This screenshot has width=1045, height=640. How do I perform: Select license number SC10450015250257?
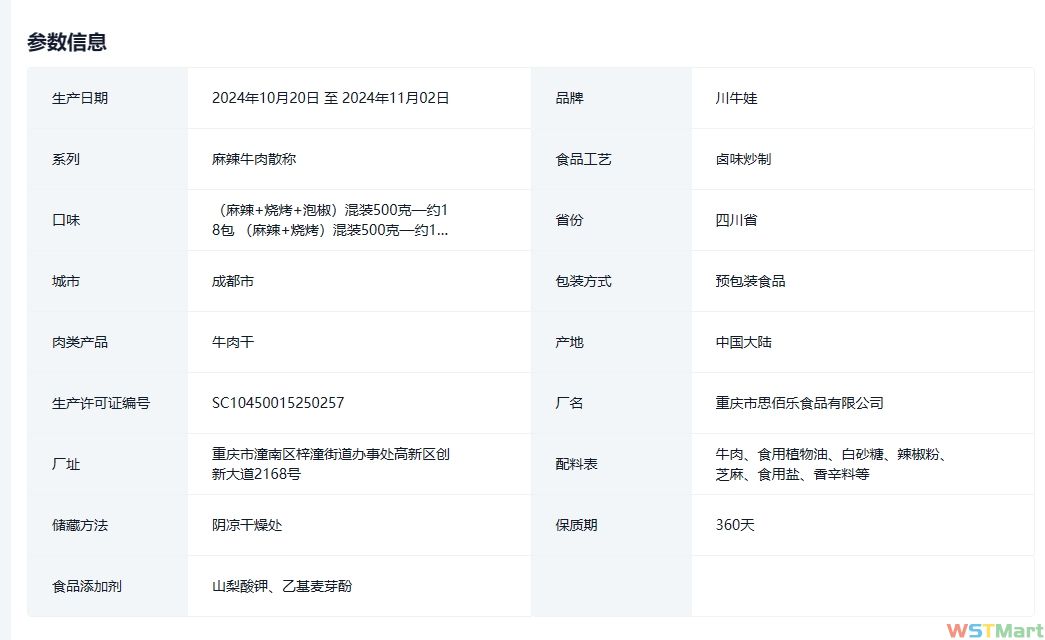(278, 403)
